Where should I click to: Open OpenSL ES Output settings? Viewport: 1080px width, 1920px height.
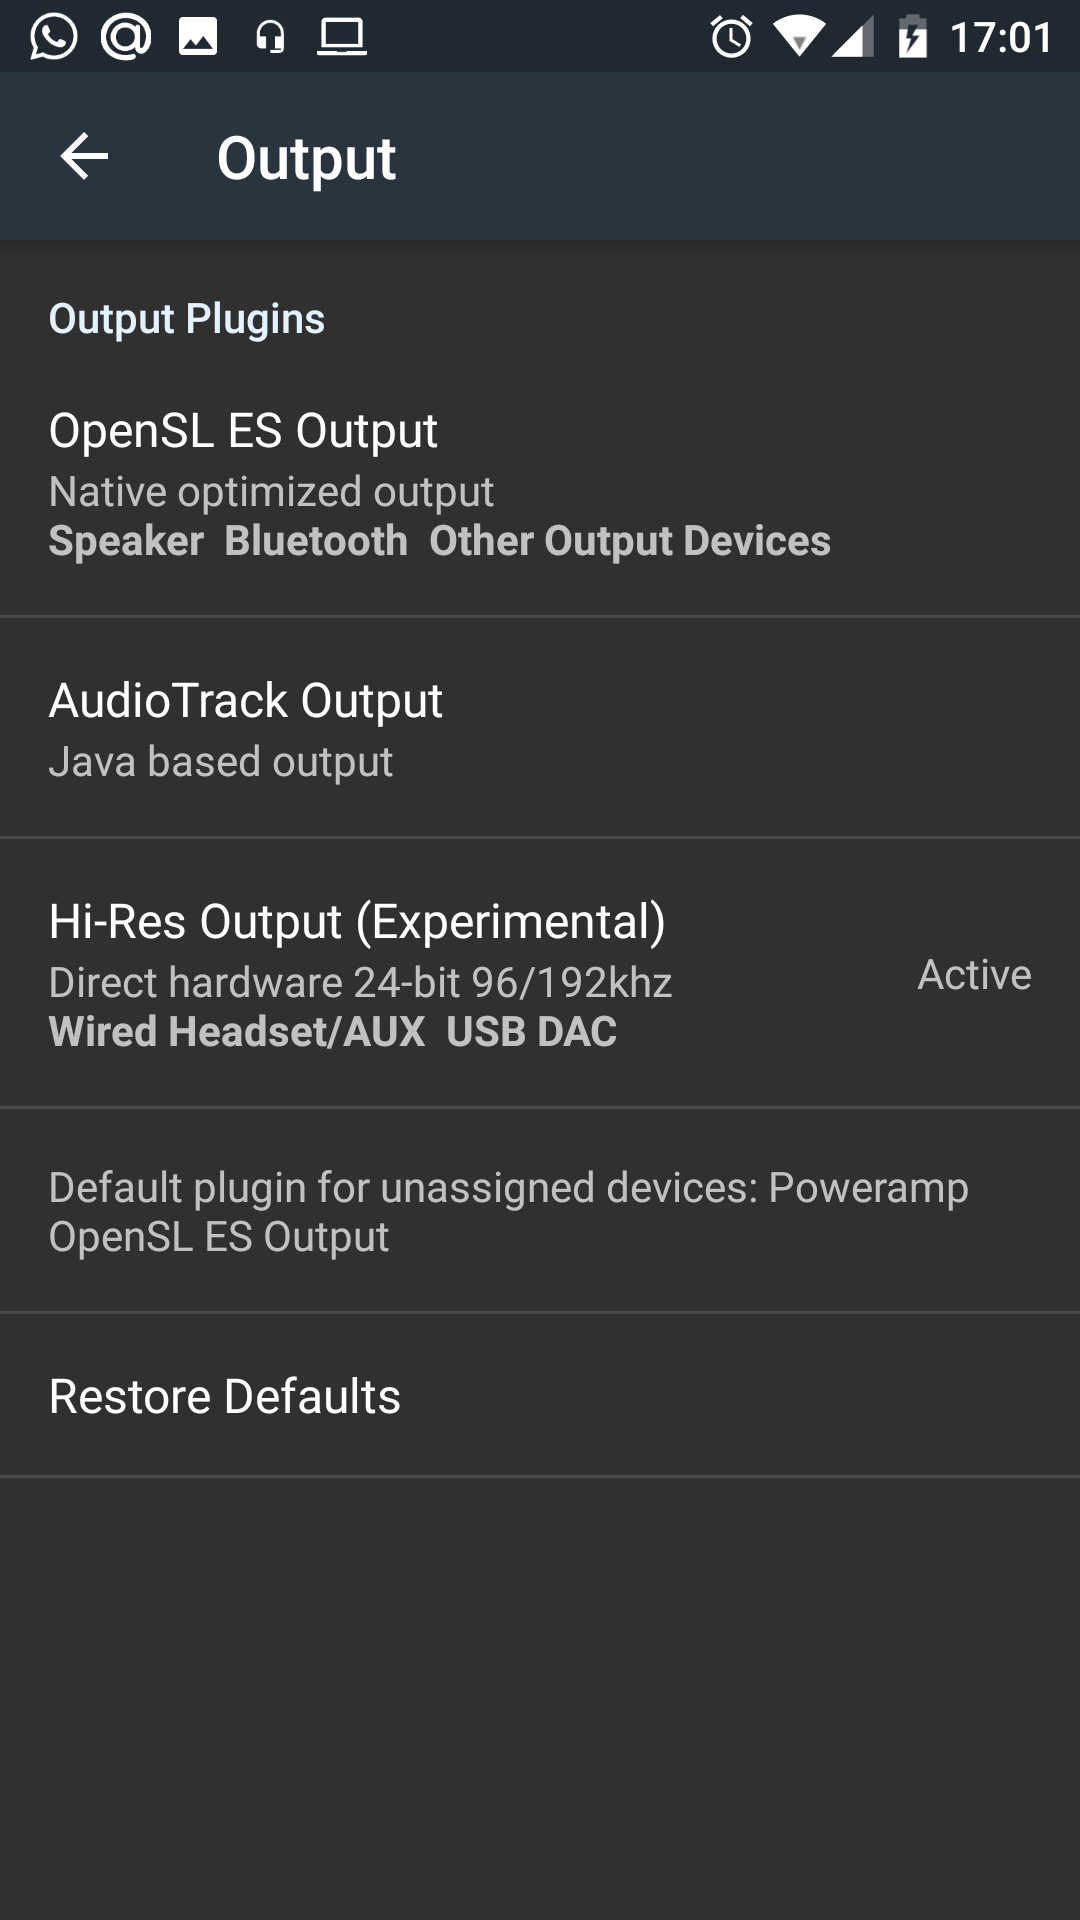tap(540, 485)
